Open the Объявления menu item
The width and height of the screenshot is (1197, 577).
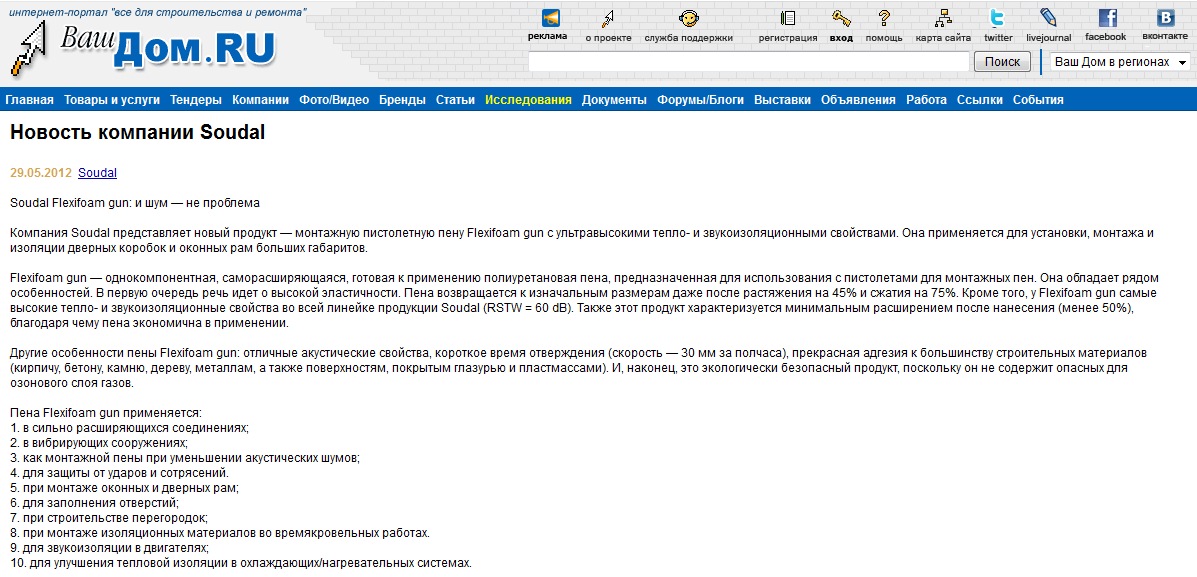click(859, 100)
